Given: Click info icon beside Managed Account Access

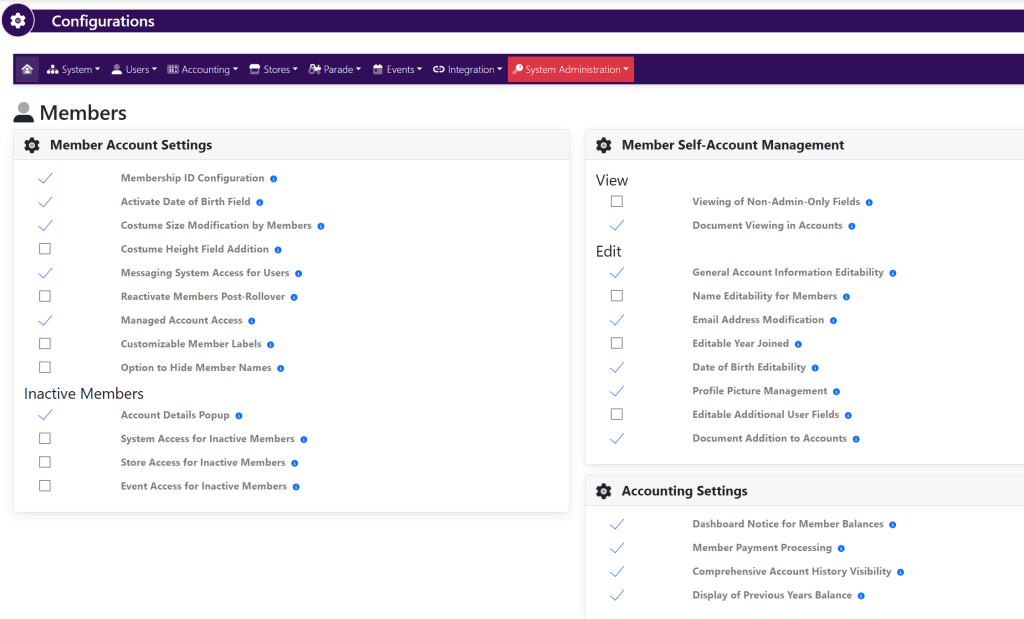Looking at the screenshot, I should tap(252, 321).
